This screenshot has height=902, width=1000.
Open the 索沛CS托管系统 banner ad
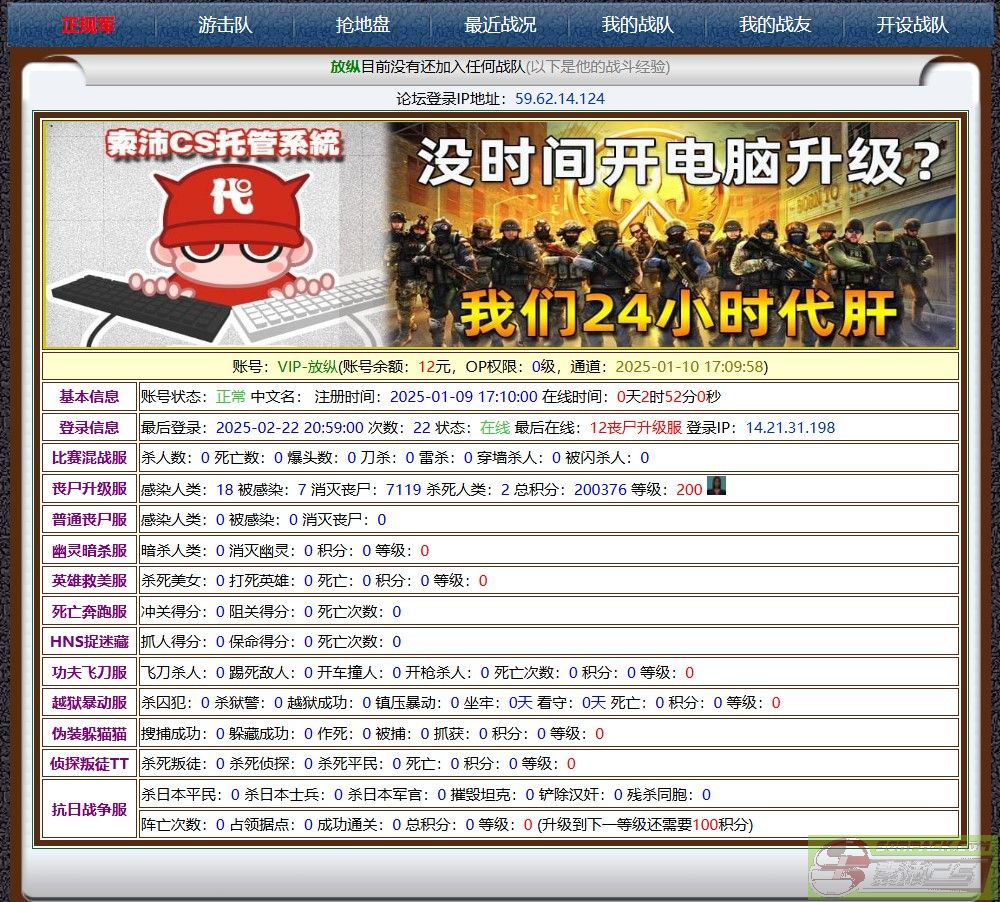500,232
